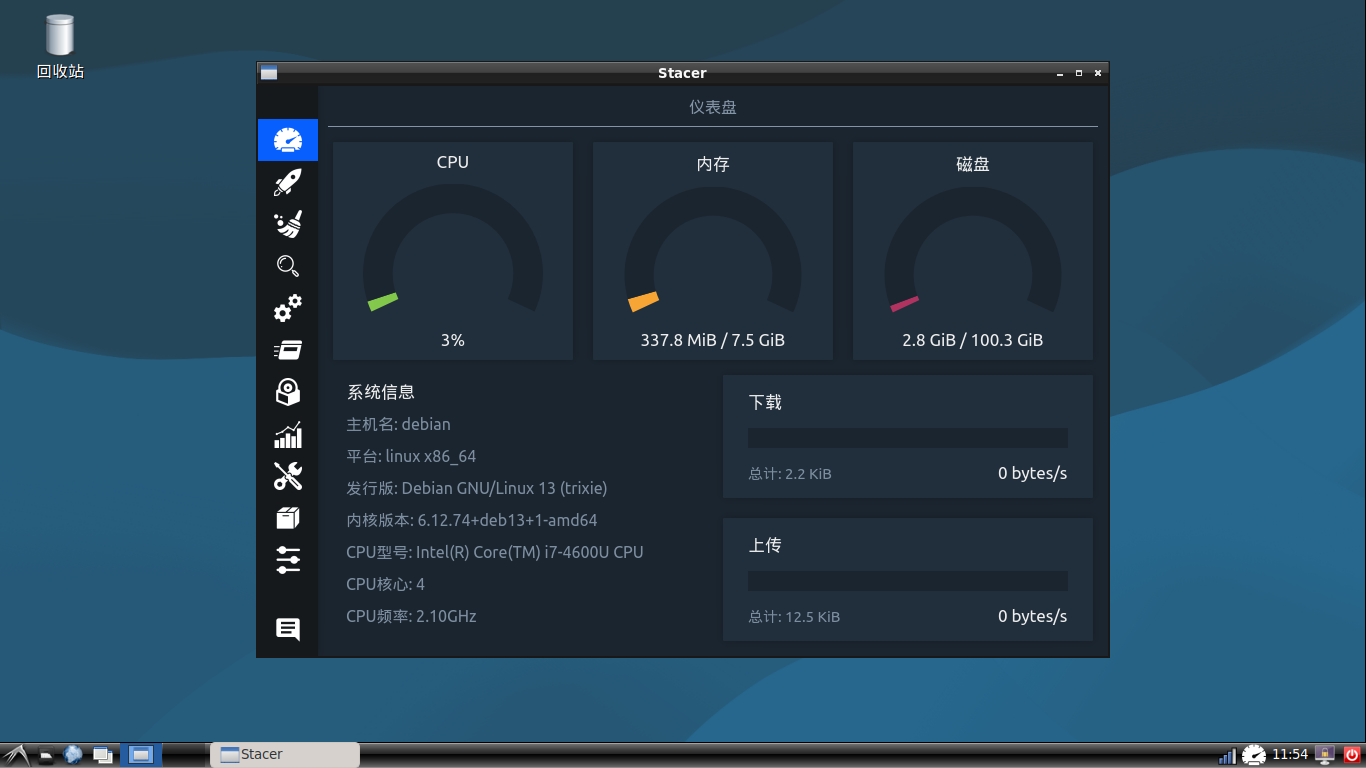Click the Stacer taskbar window button

[x=285, y=755]
